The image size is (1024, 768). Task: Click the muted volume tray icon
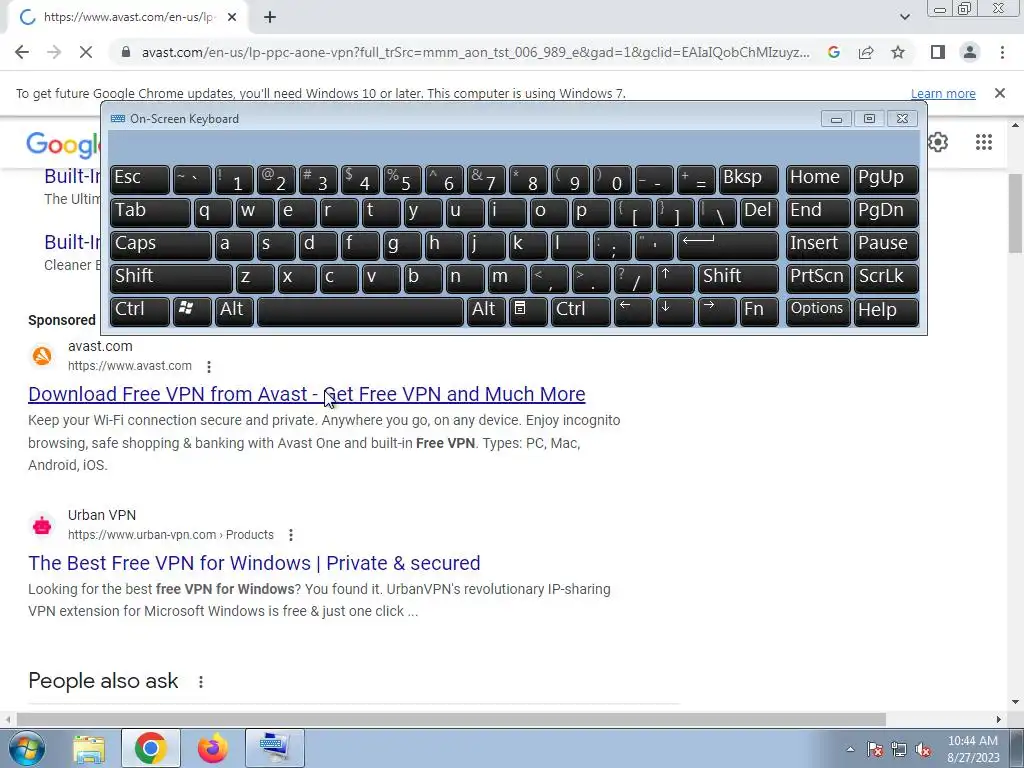click(x=923, y=750)
